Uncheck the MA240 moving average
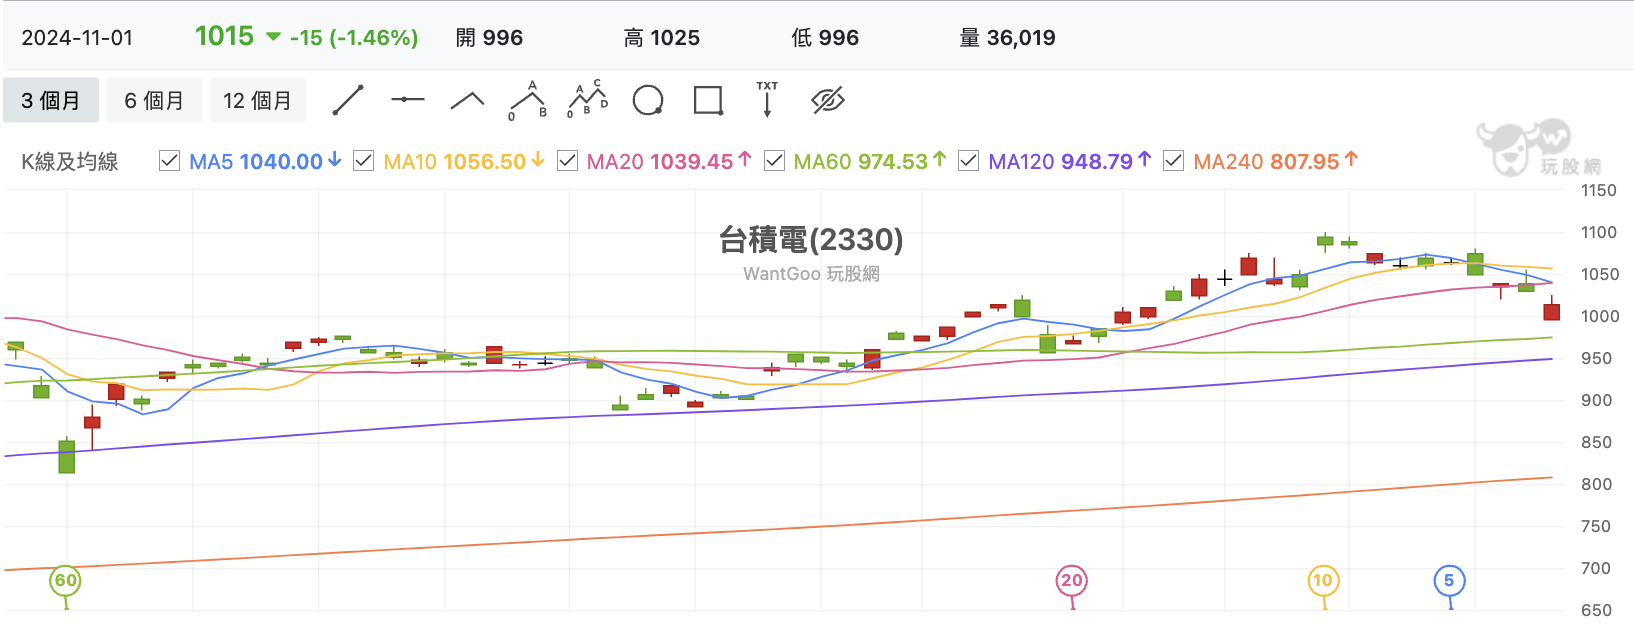 (1174, 161)
